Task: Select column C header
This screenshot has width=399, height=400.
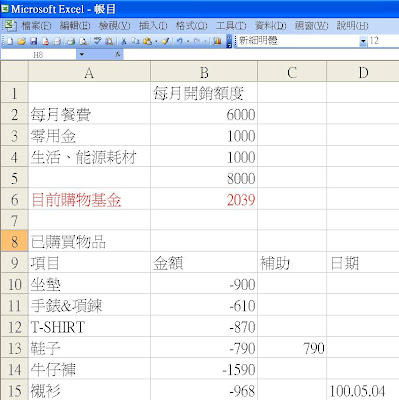Action: [x=292, y=72]
